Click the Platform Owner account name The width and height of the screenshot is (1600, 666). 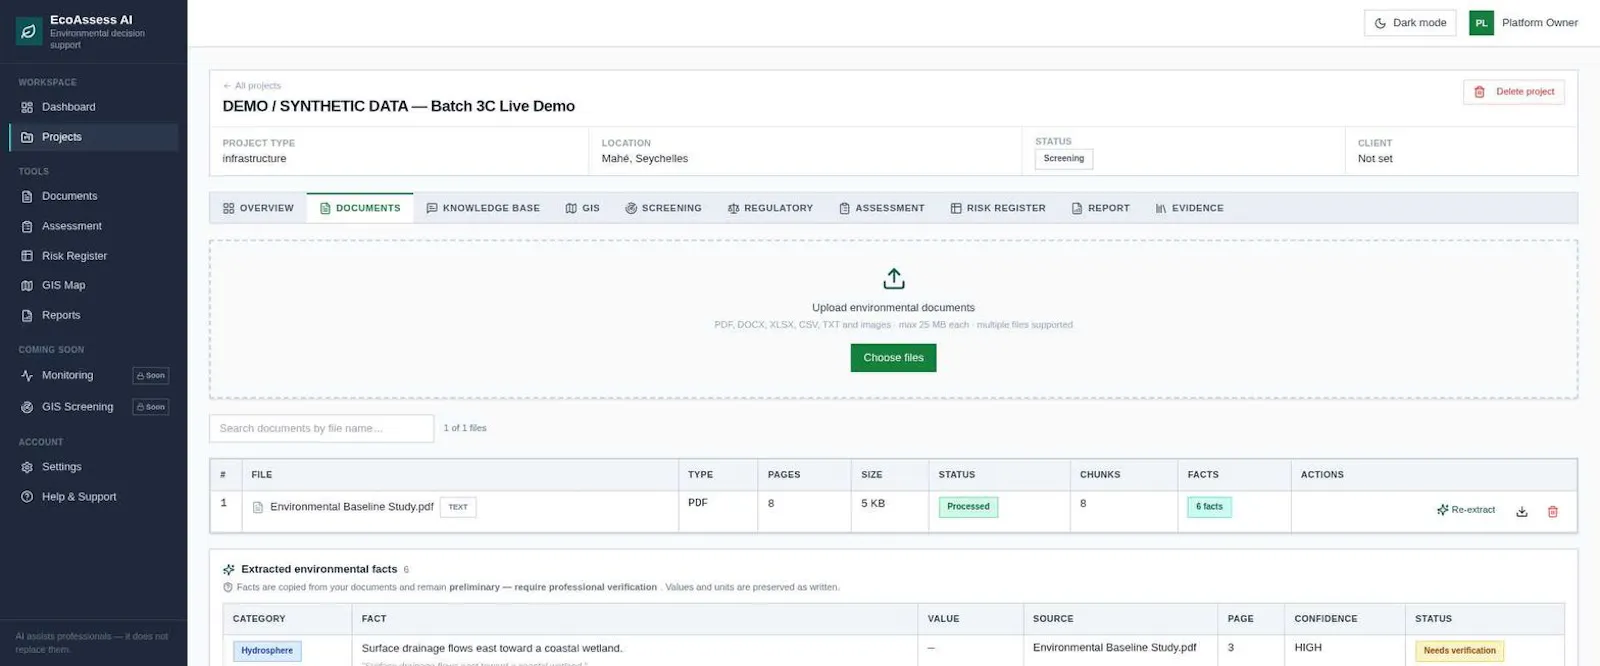point(1539,23)
